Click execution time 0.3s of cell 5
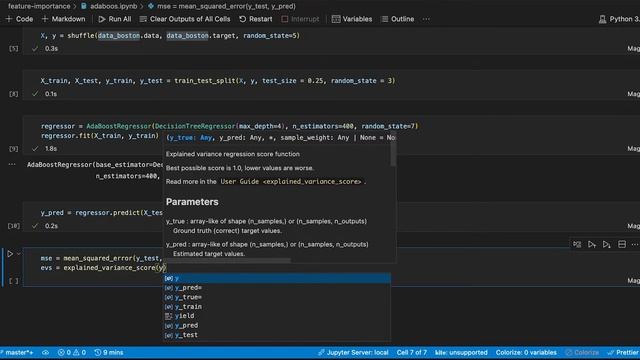This screenshot has height=360, width=640. [x=51, y=49]
